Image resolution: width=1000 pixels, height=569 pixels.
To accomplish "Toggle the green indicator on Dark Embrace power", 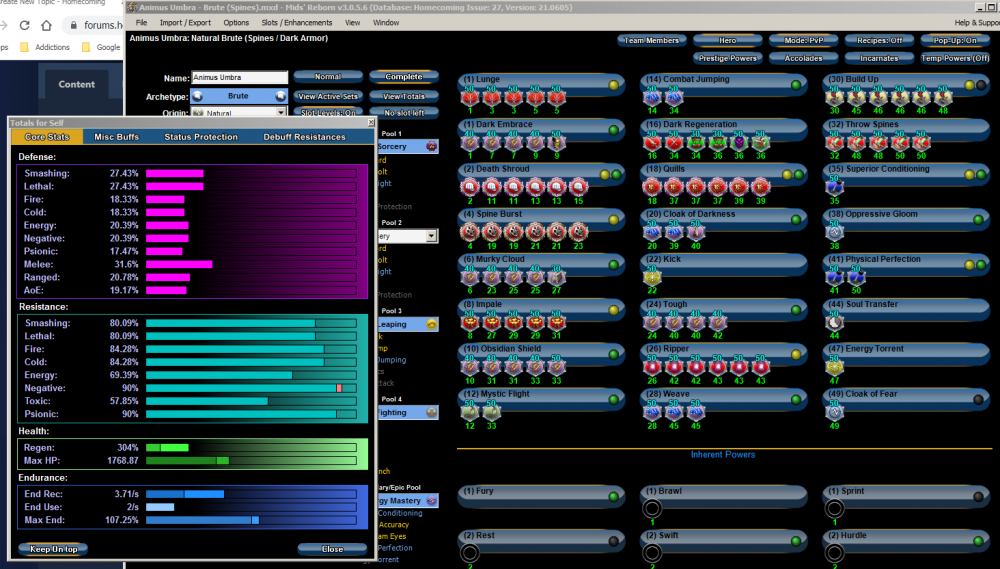I will tap(613, 130).
